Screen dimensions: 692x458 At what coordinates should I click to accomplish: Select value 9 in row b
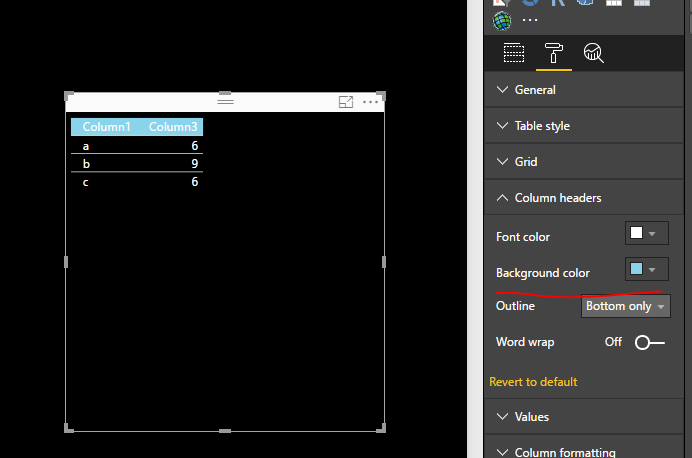(195, 164)
